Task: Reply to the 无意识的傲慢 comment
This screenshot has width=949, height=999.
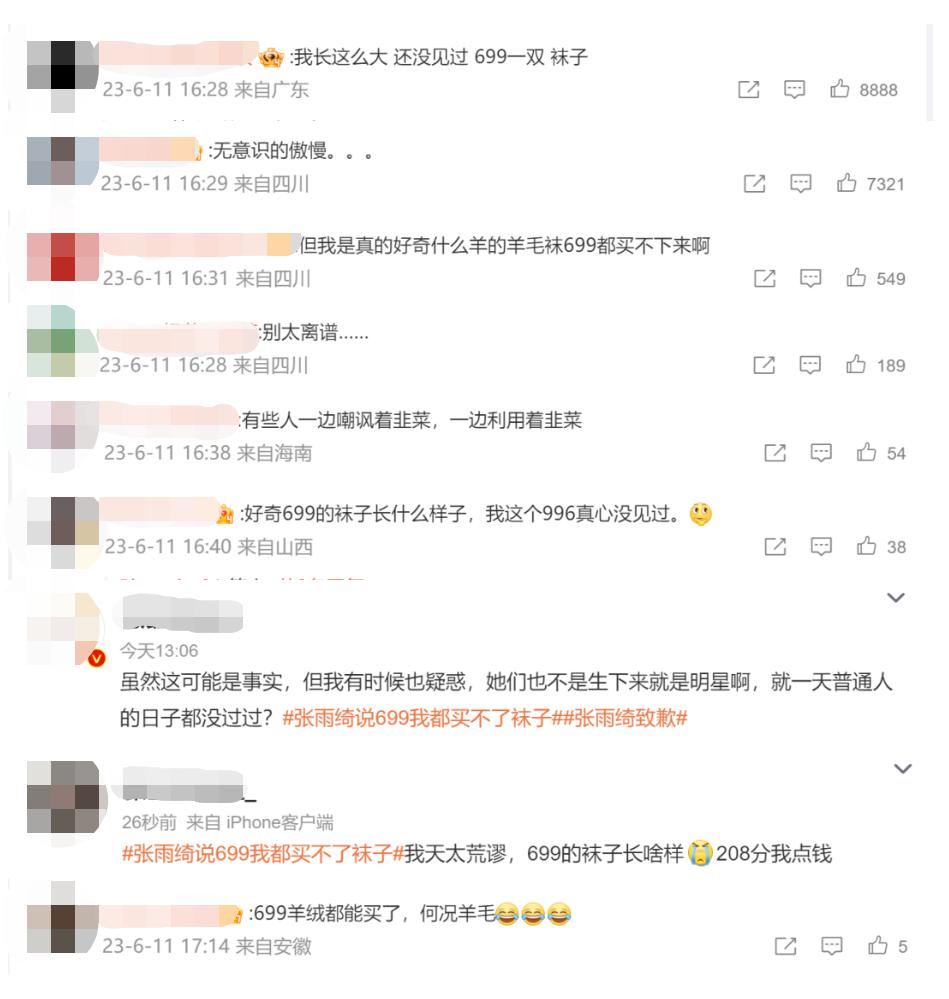Action: tap(801, 183)
